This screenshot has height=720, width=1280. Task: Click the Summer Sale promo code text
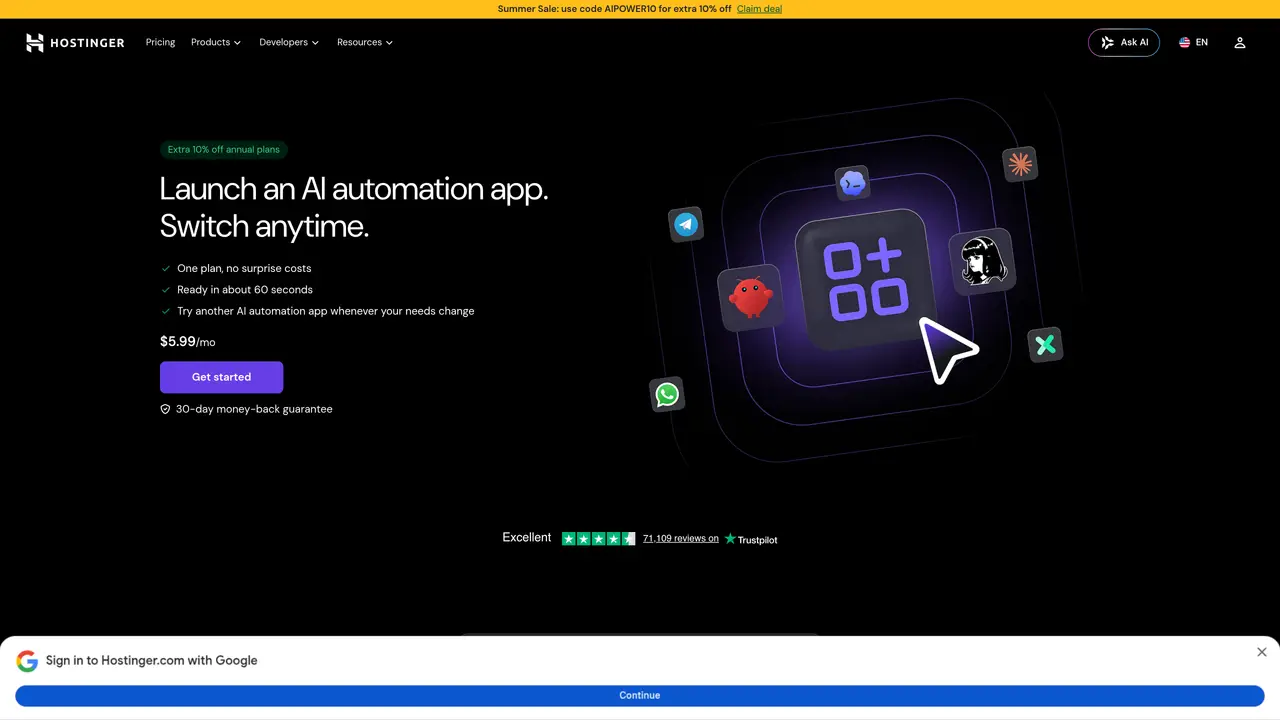pos(614,9)
